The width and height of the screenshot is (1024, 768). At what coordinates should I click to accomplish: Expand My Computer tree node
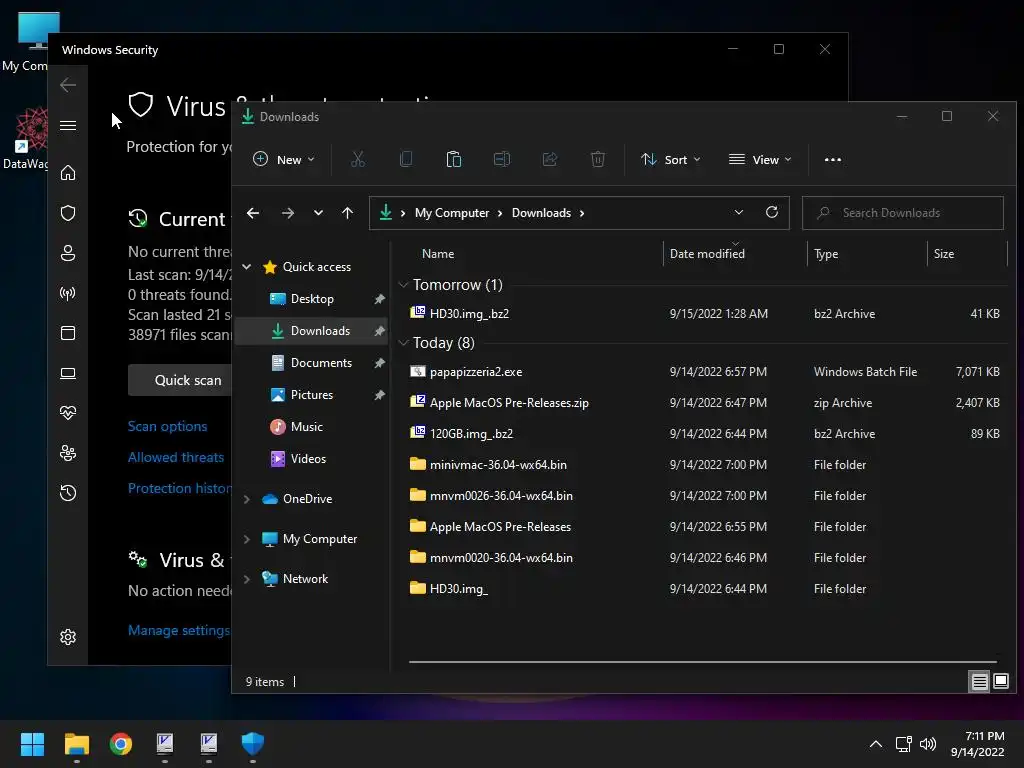247,539
